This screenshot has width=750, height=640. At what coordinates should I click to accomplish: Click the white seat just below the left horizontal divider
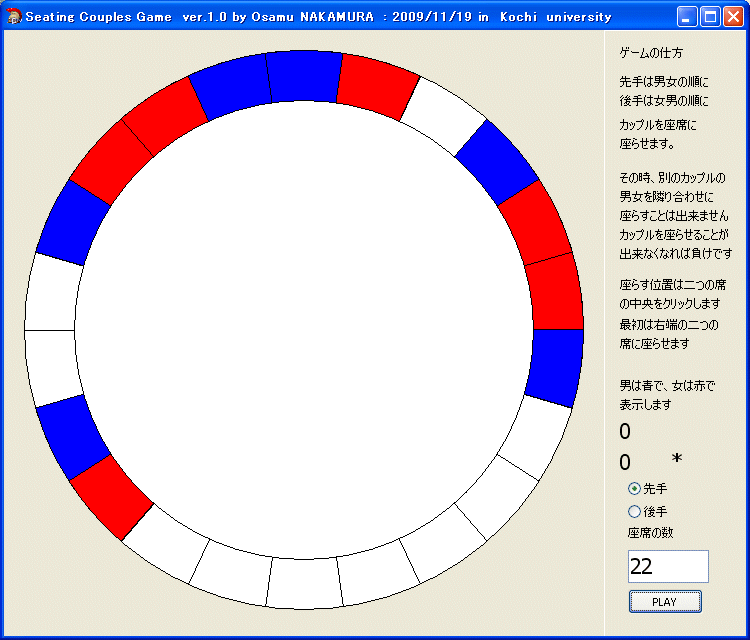(52, 366)
